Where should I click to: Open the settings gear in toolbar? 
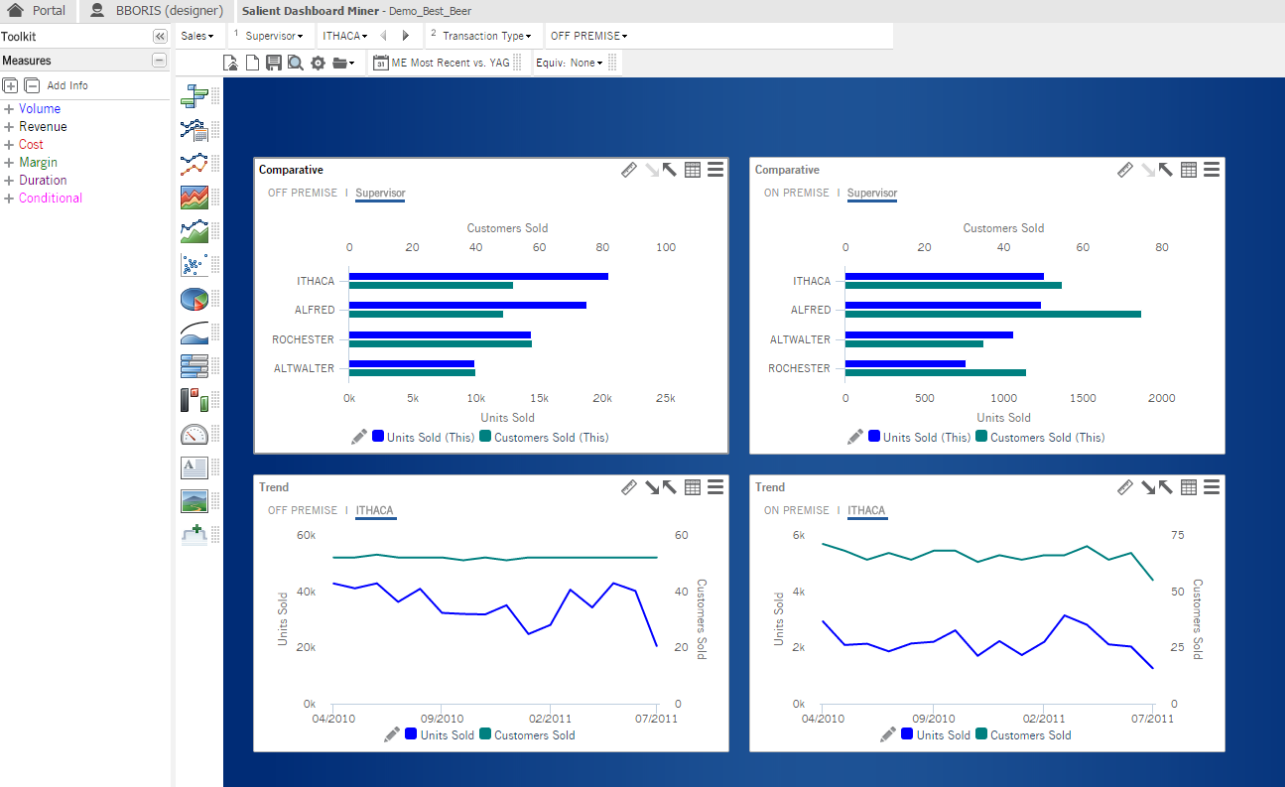[318, 63]
